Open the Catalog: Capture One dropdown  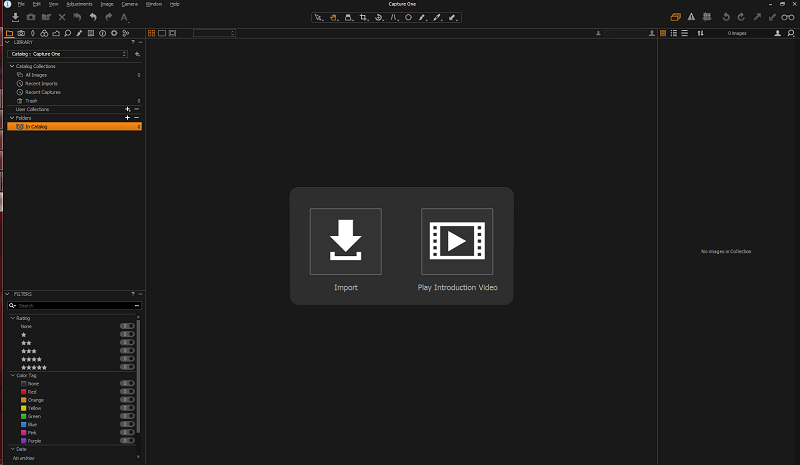(x=67, y=54)
